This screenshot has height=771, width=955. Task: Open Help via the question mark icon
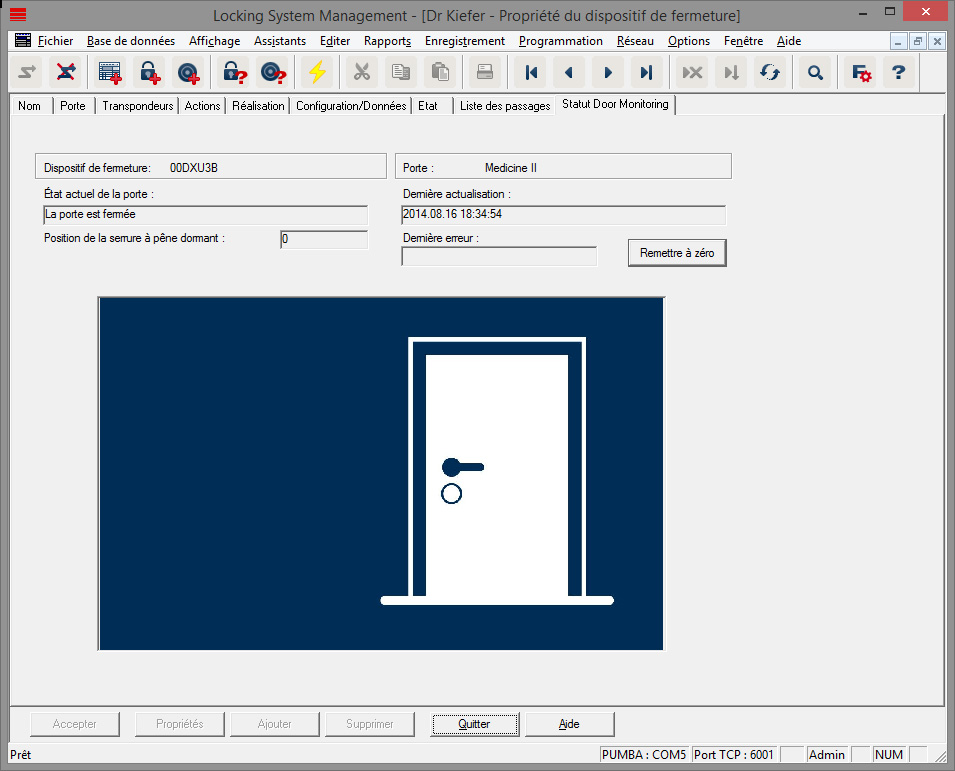pyautogui.click(x=899, y=72)
